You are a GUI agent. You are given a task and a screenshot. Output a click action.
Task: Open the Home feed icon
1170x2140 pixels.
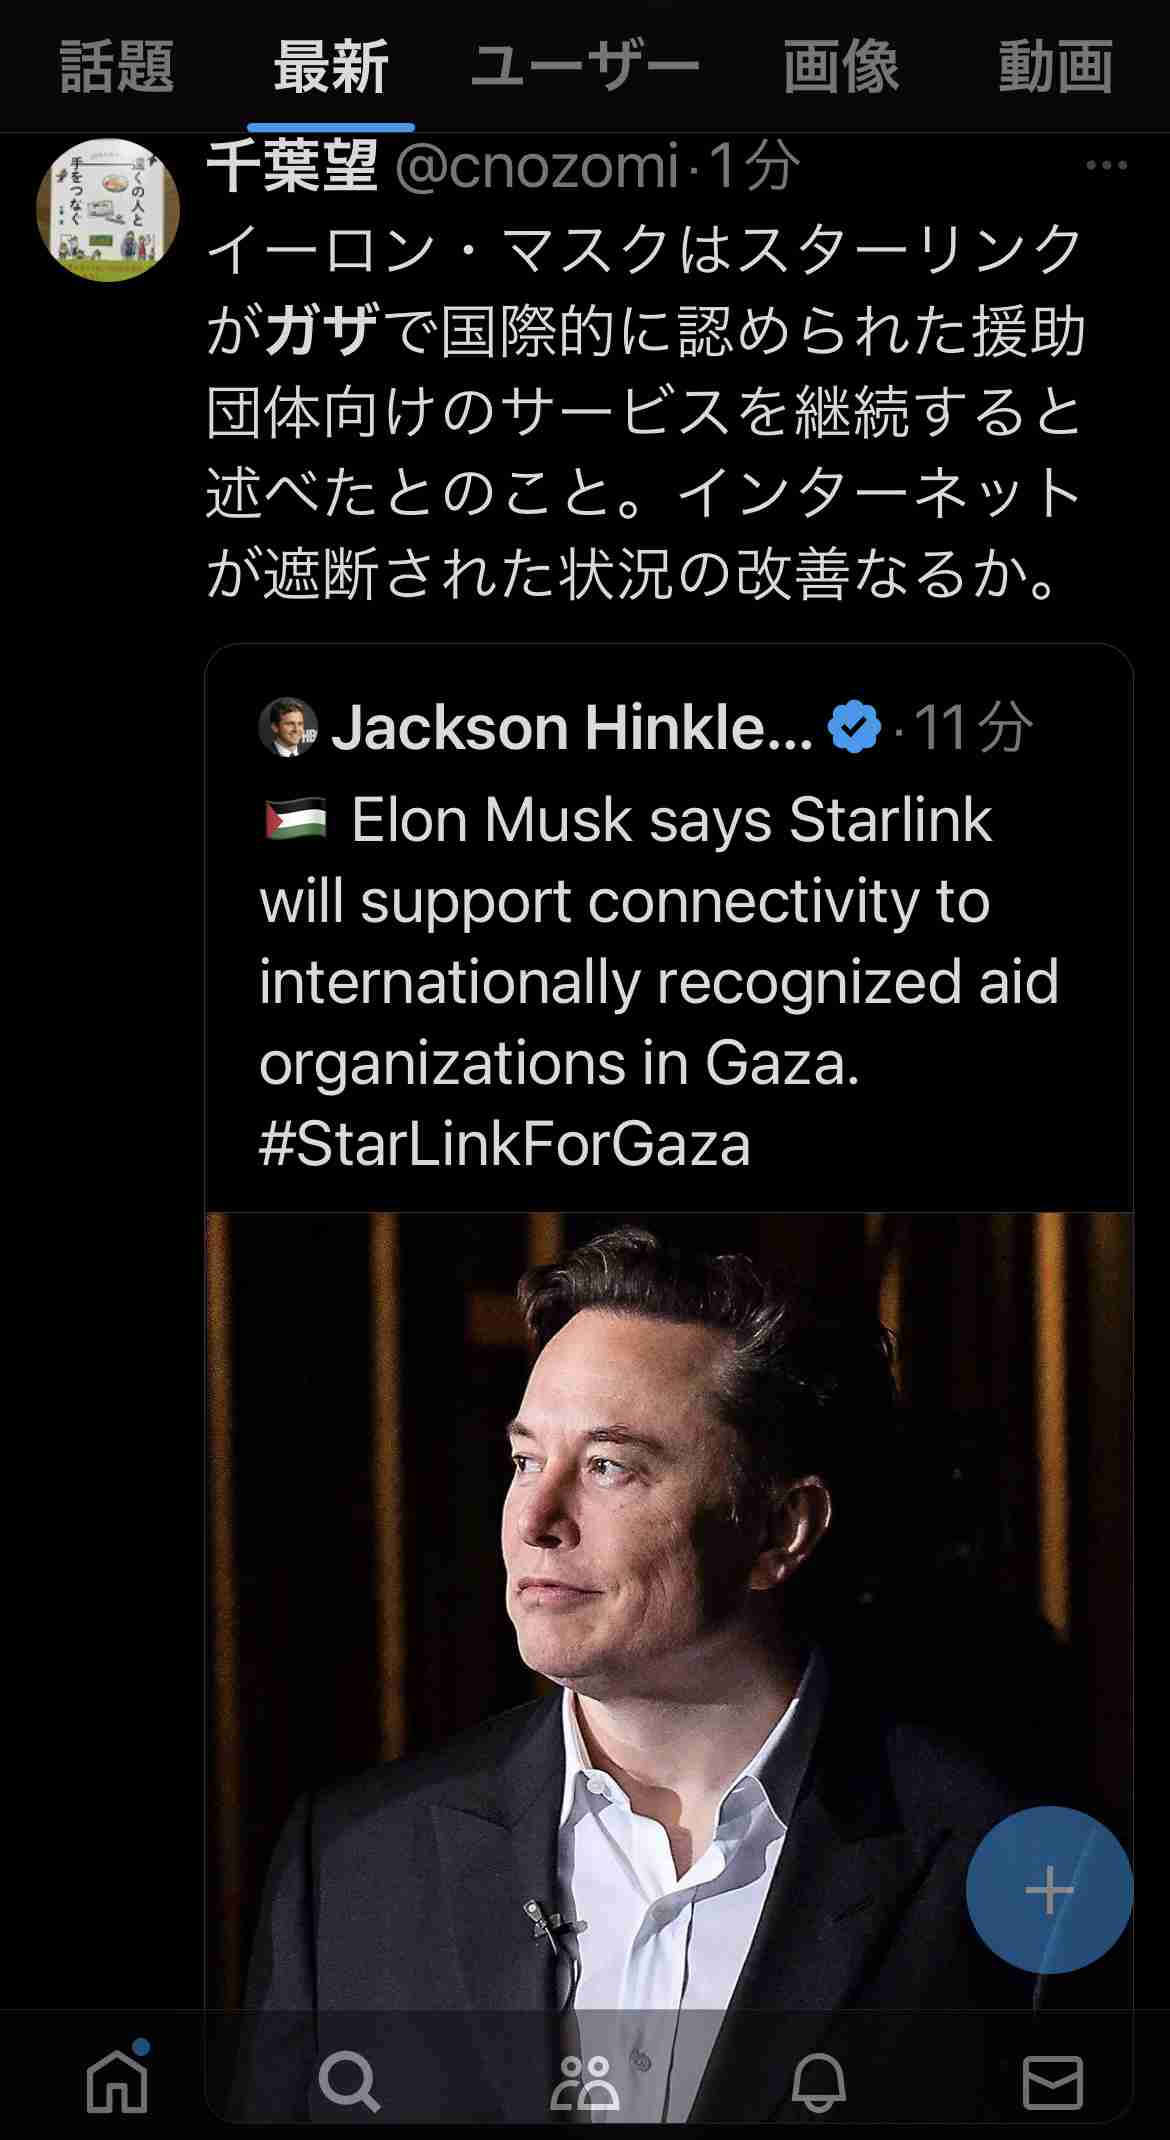(x=117, y=2083)
